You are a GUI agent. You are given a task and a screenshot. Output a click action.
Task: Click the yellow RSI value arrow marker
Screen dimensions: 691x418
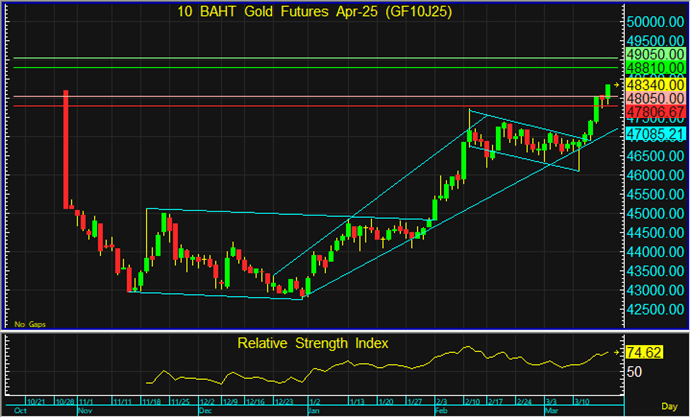click(x=618, y=353)
